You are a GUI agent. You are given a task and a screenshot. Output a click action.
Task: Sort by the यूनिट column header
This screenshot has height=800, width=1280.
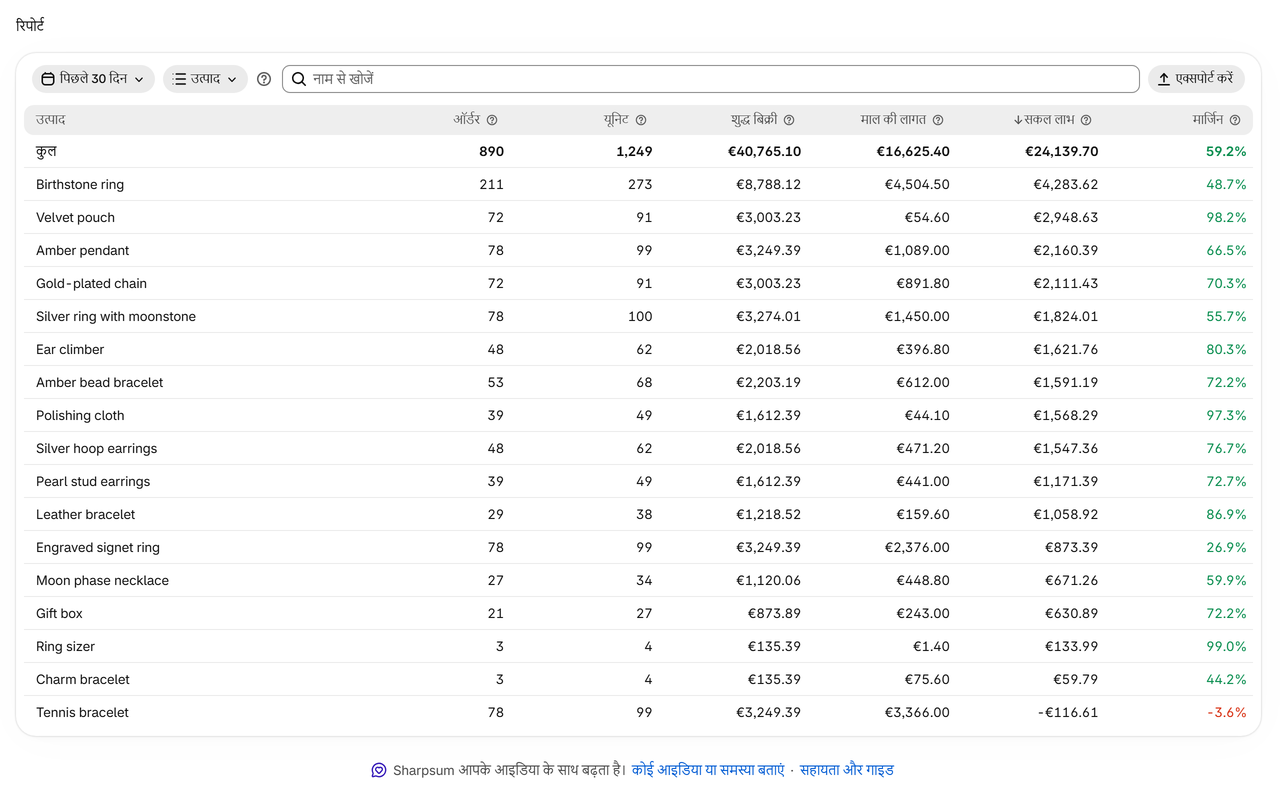click(616, 120)
